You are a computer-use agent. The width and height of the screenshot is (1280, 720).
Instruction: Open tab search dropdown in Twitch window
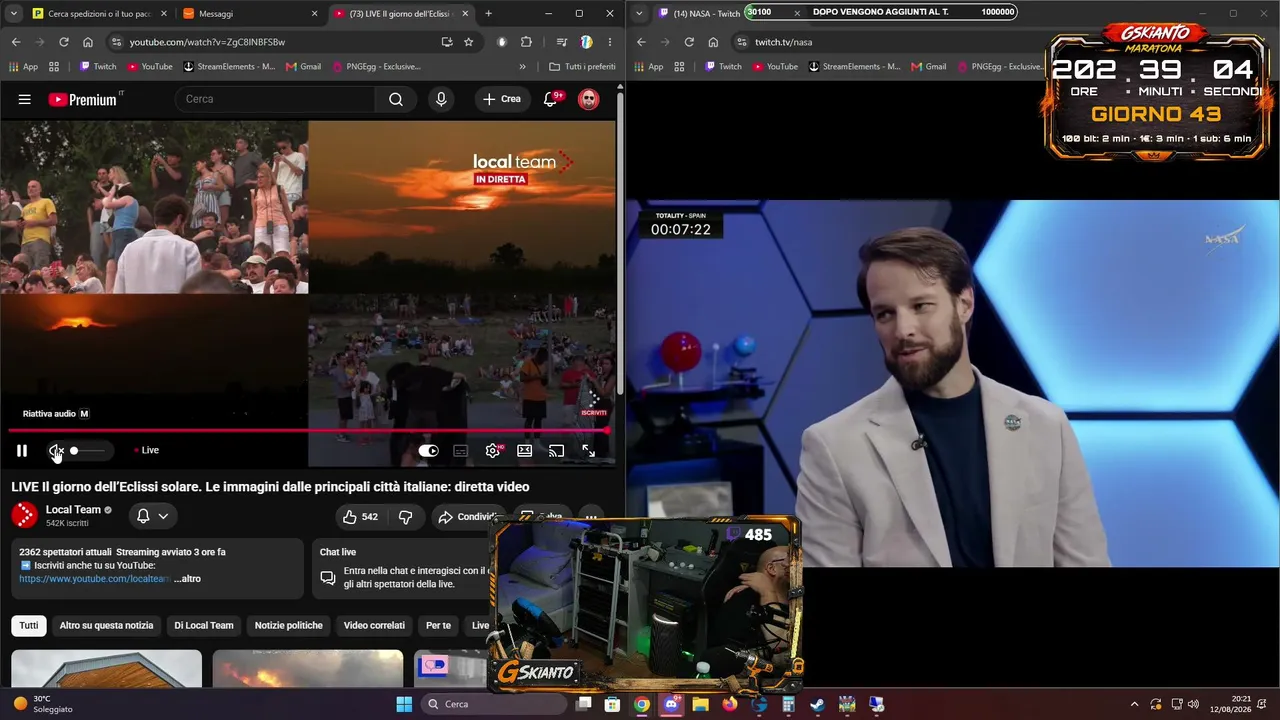[x=640, y=14]
